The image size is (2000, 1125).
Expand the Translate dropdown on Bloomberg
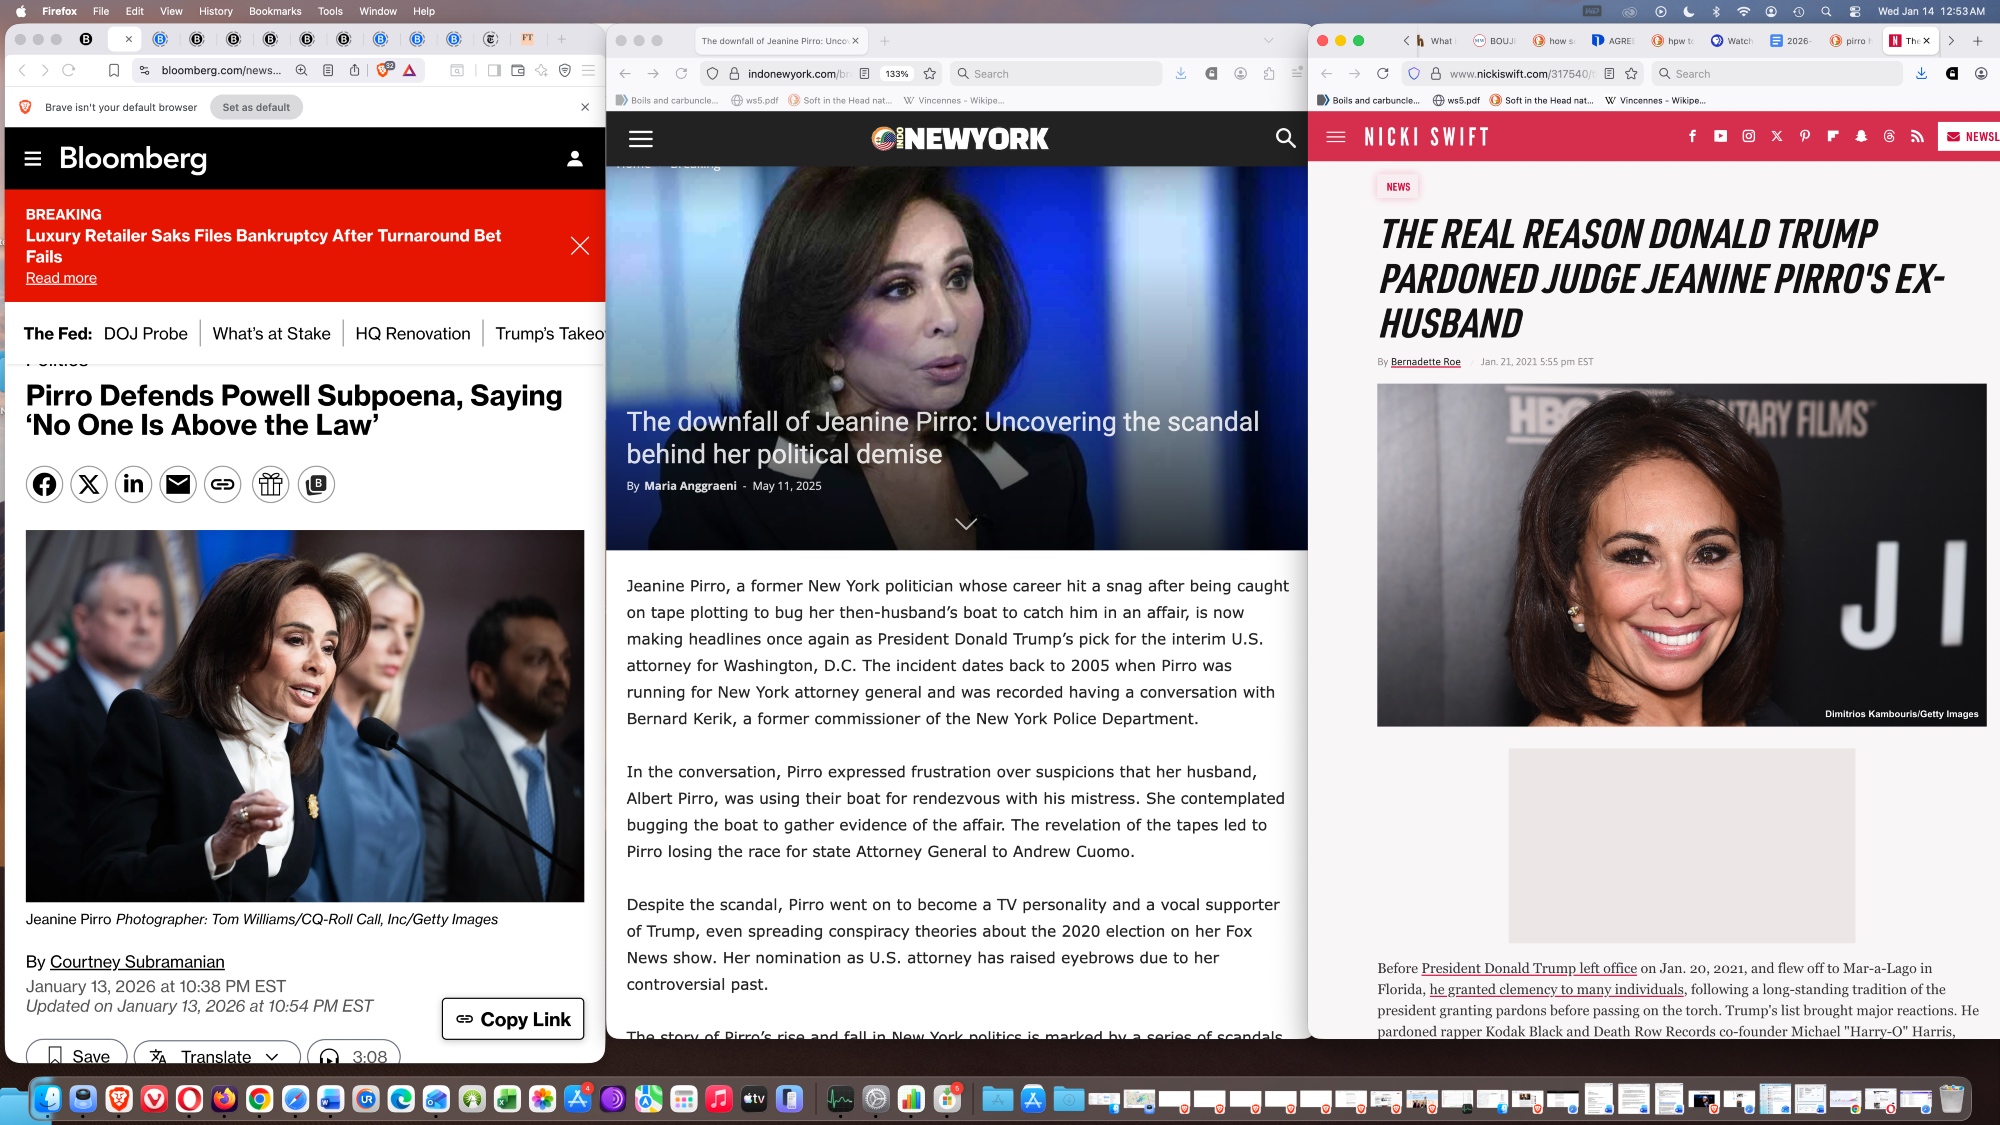[x=272, y=1056]
